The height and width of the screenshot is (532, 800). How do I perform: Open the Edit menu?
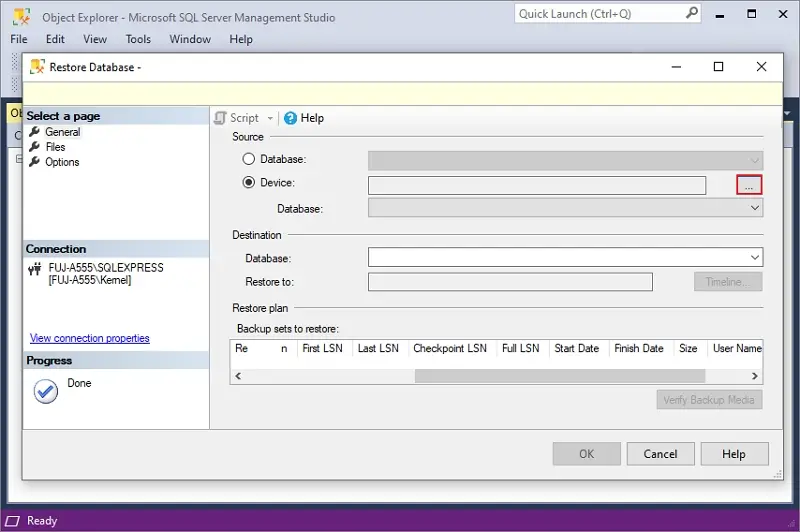point(55,39)
